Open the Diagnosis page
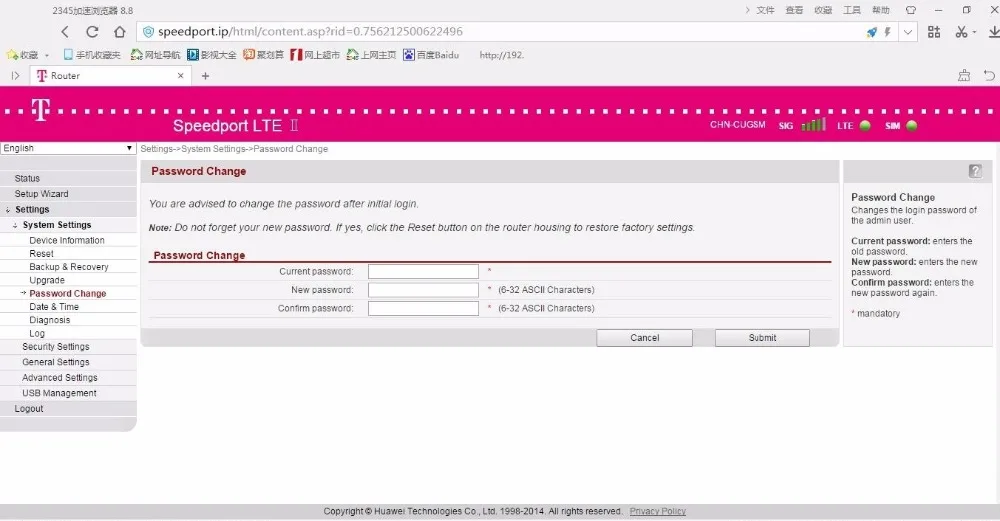 click(50, 321)
